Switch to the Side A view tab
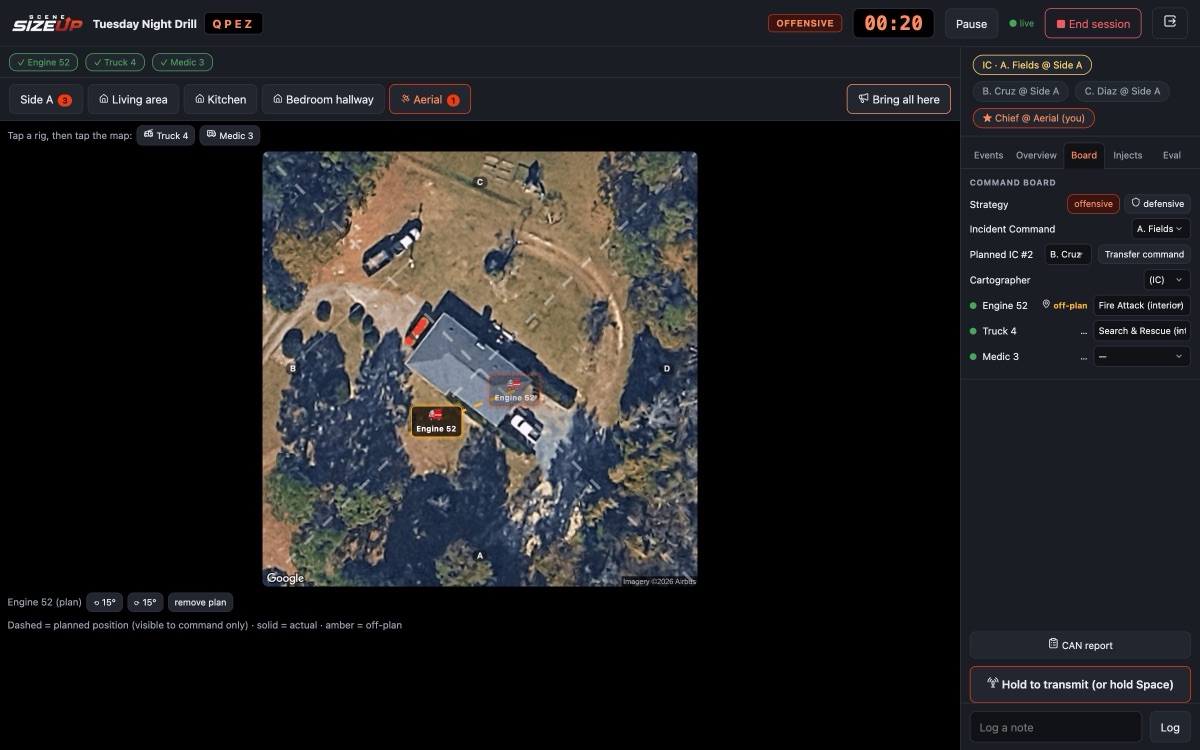Screen dimensions: 1200x750 click(x=45, y=99)
